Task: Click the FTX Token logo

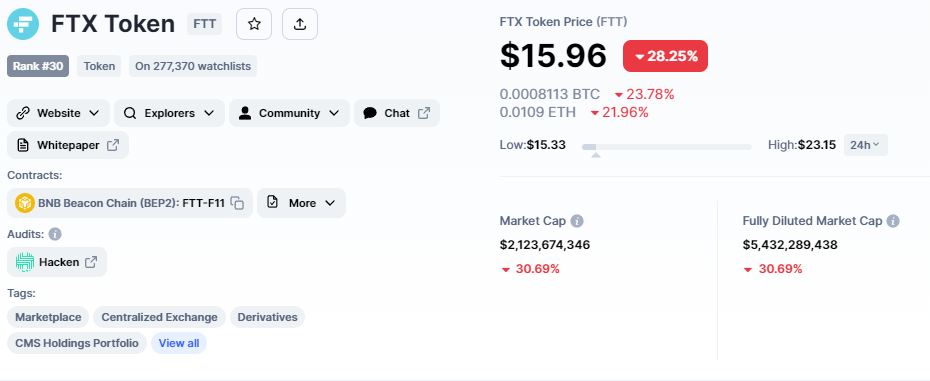Action: (x=23, y=24)
